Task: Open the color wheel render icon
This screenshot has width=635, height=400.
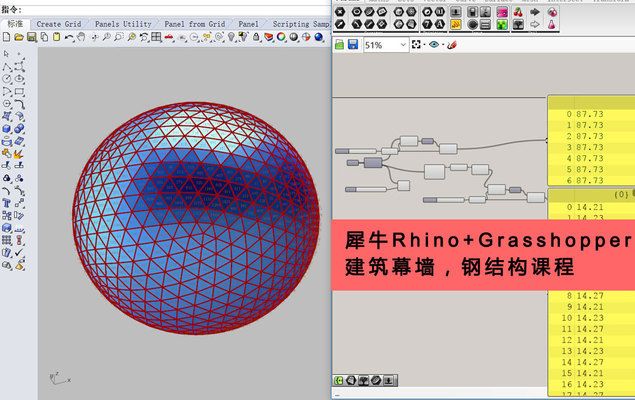Action: pyautogui.click(x=281, y=37)
